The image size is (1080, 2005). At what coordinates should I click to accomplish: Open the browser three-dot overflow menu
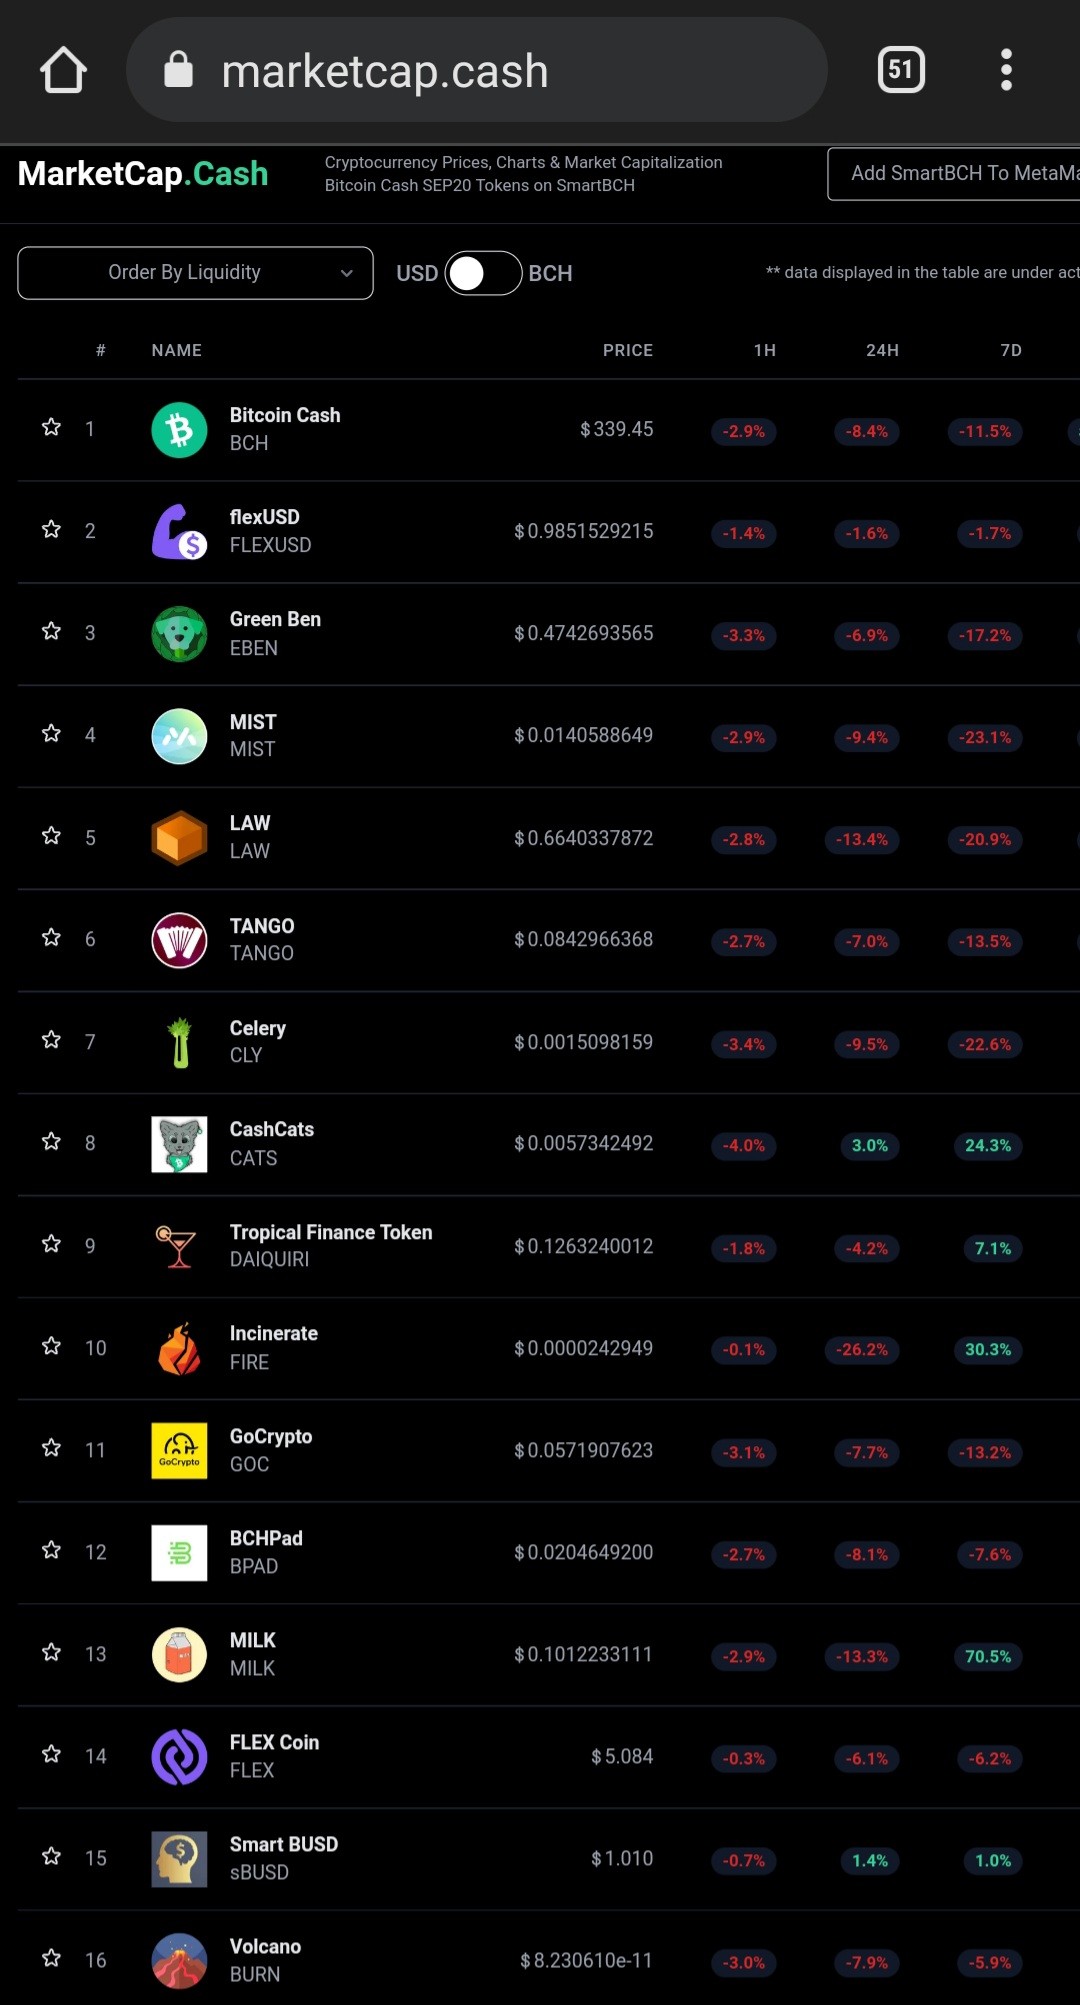[1006, 70]
